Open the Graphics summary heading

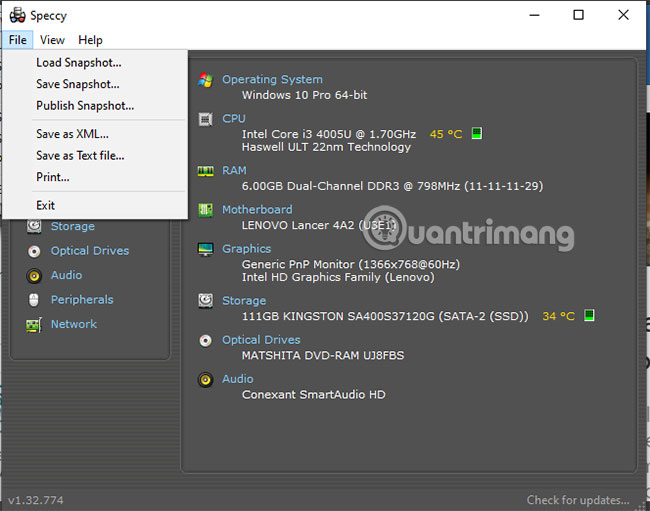(x=247, y=249)
